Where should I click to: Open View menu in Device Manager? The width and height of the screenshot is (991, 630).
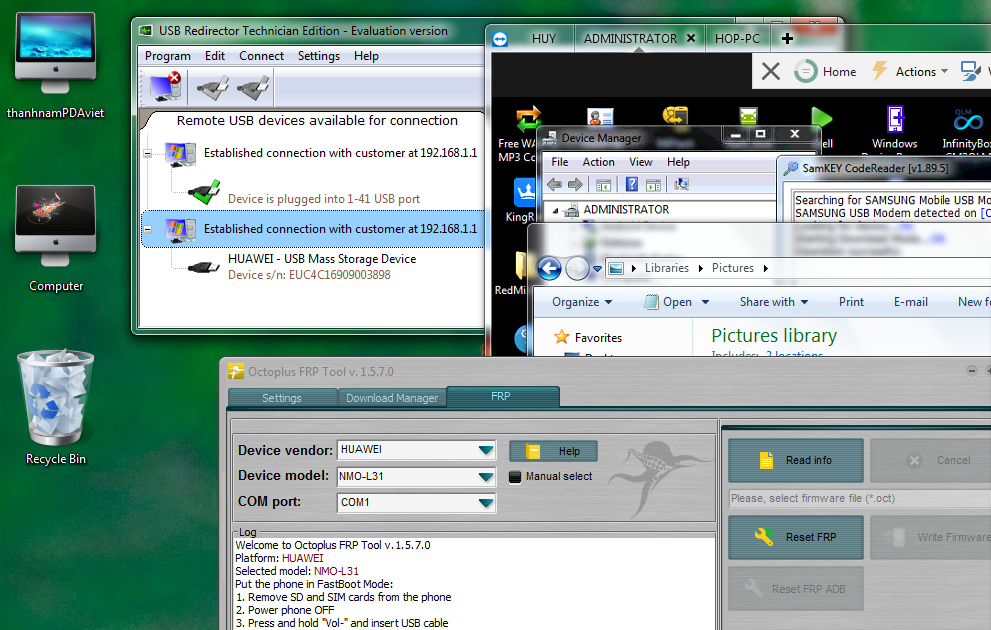pos(640,162)
